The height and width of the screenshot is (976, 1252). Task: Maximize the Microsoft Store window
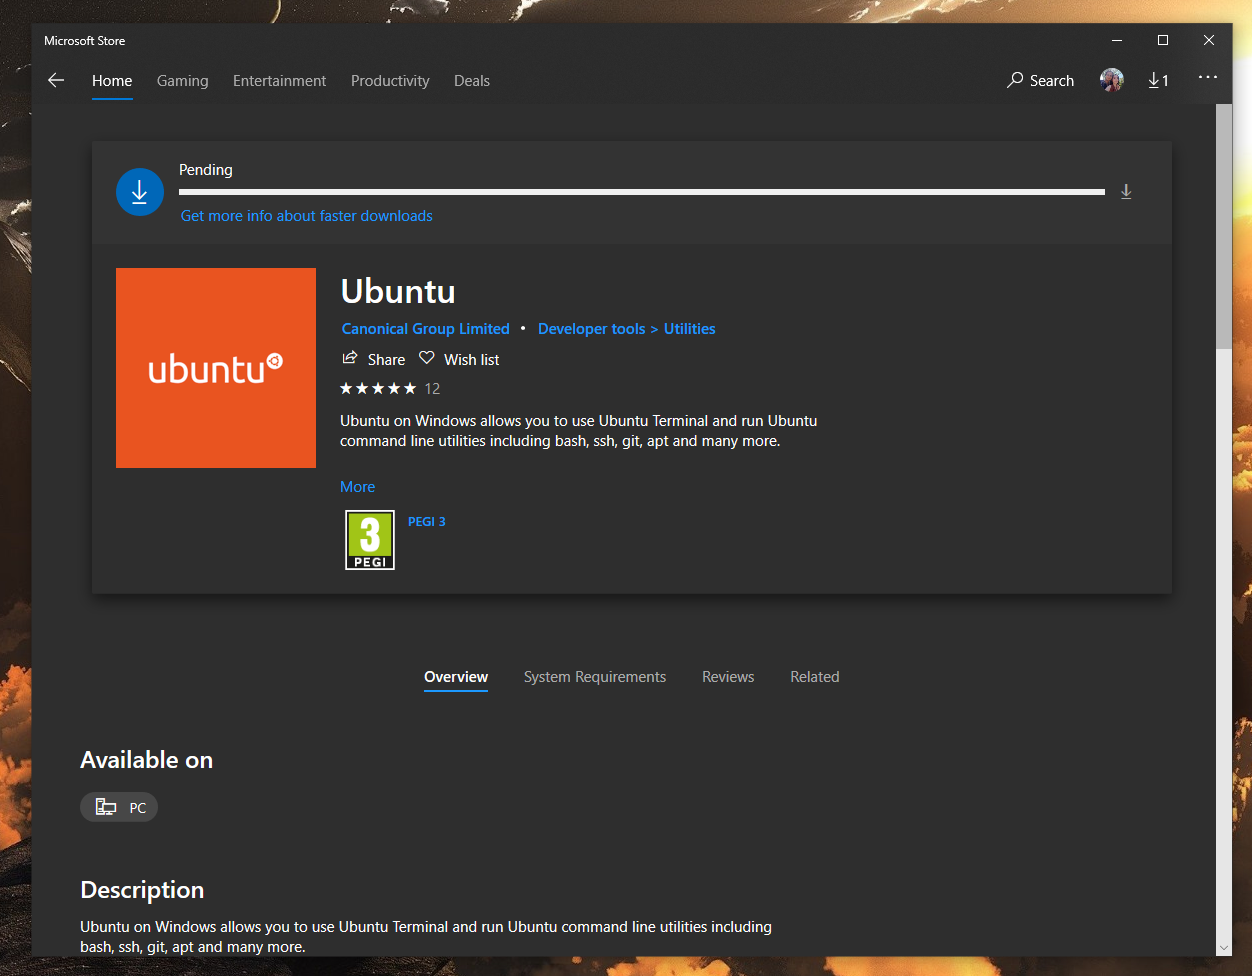tap(1163, 40)
